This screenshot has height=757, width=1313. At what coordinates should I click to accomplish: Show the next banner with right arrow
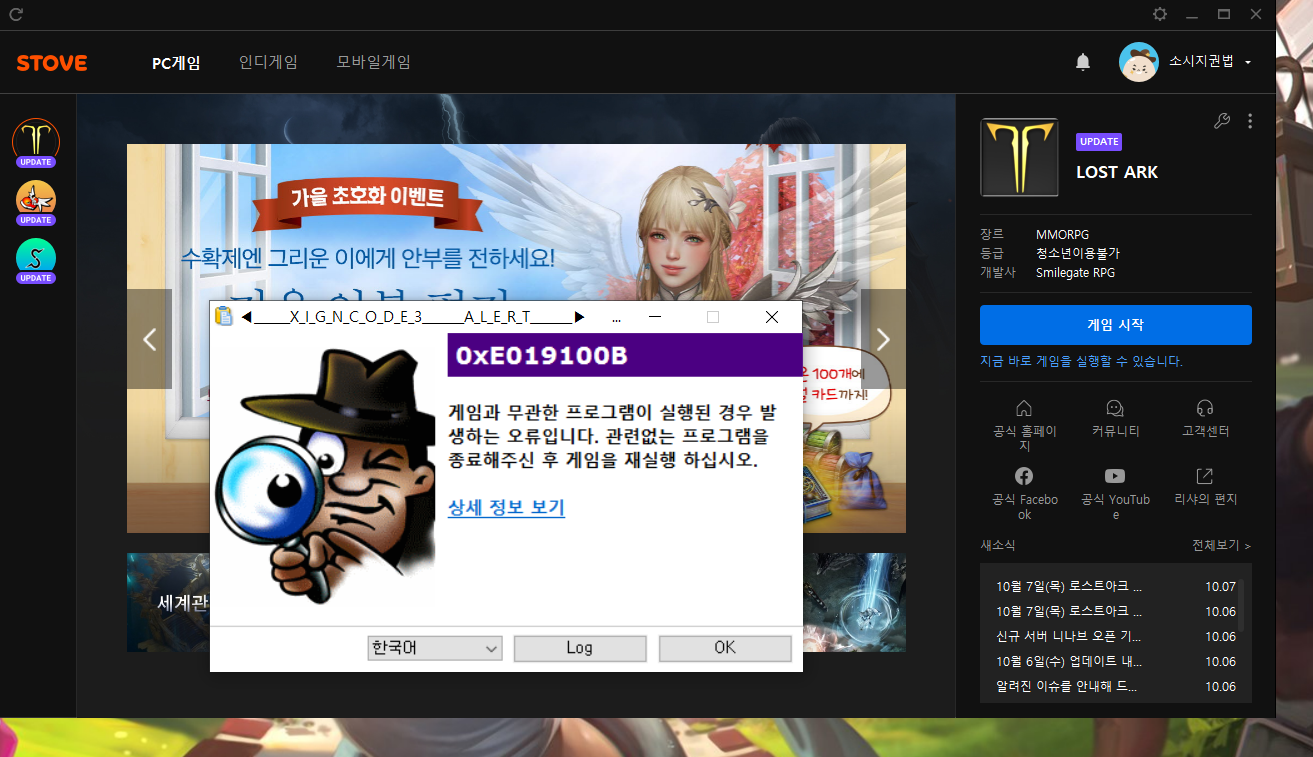point(883,339)
